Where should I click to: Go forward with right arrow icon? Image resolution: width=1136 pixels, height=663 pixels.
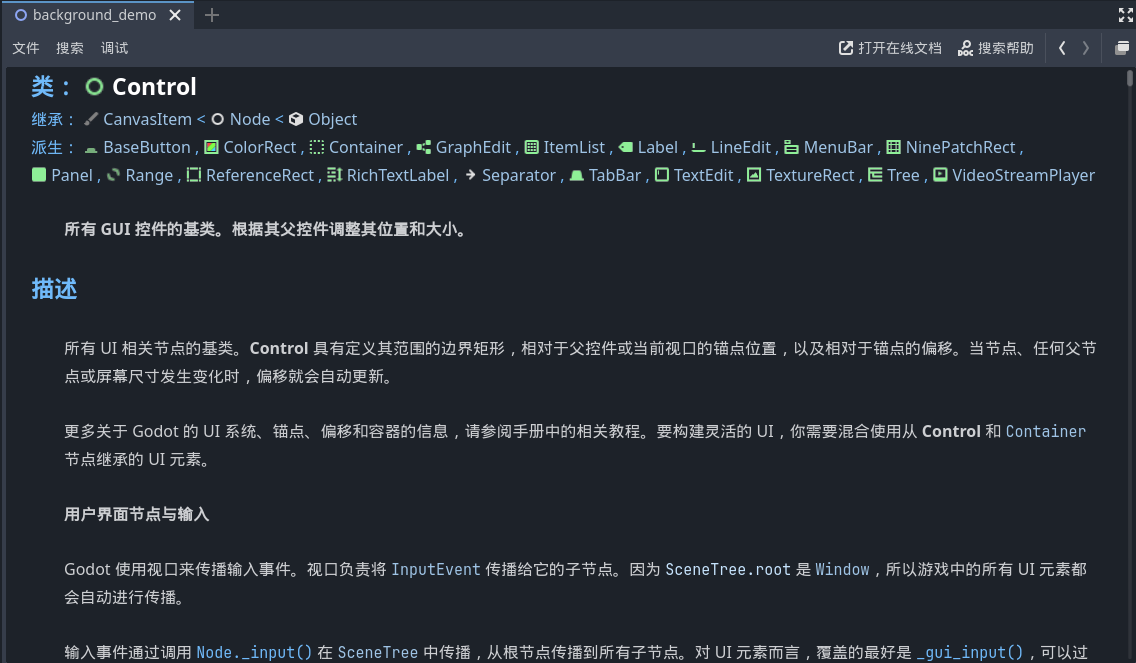pos(1085,48)
